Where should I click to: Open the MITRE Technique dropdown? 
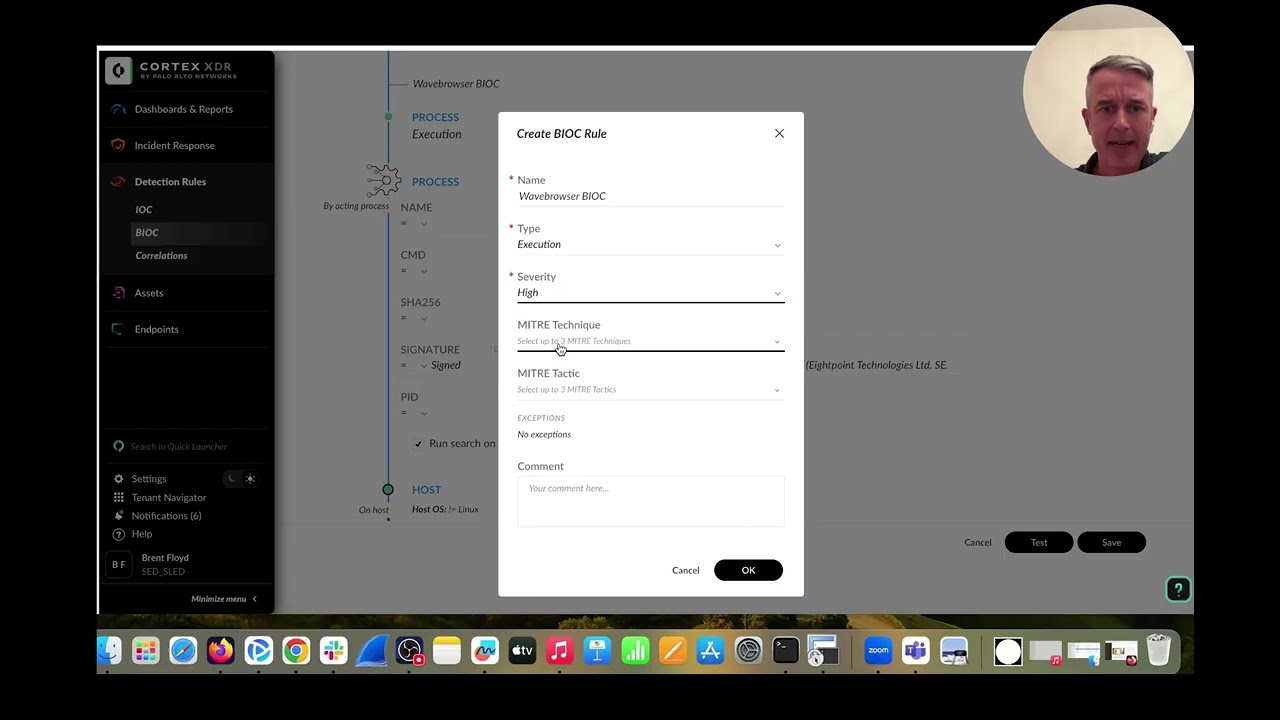[x=650, y=341]
